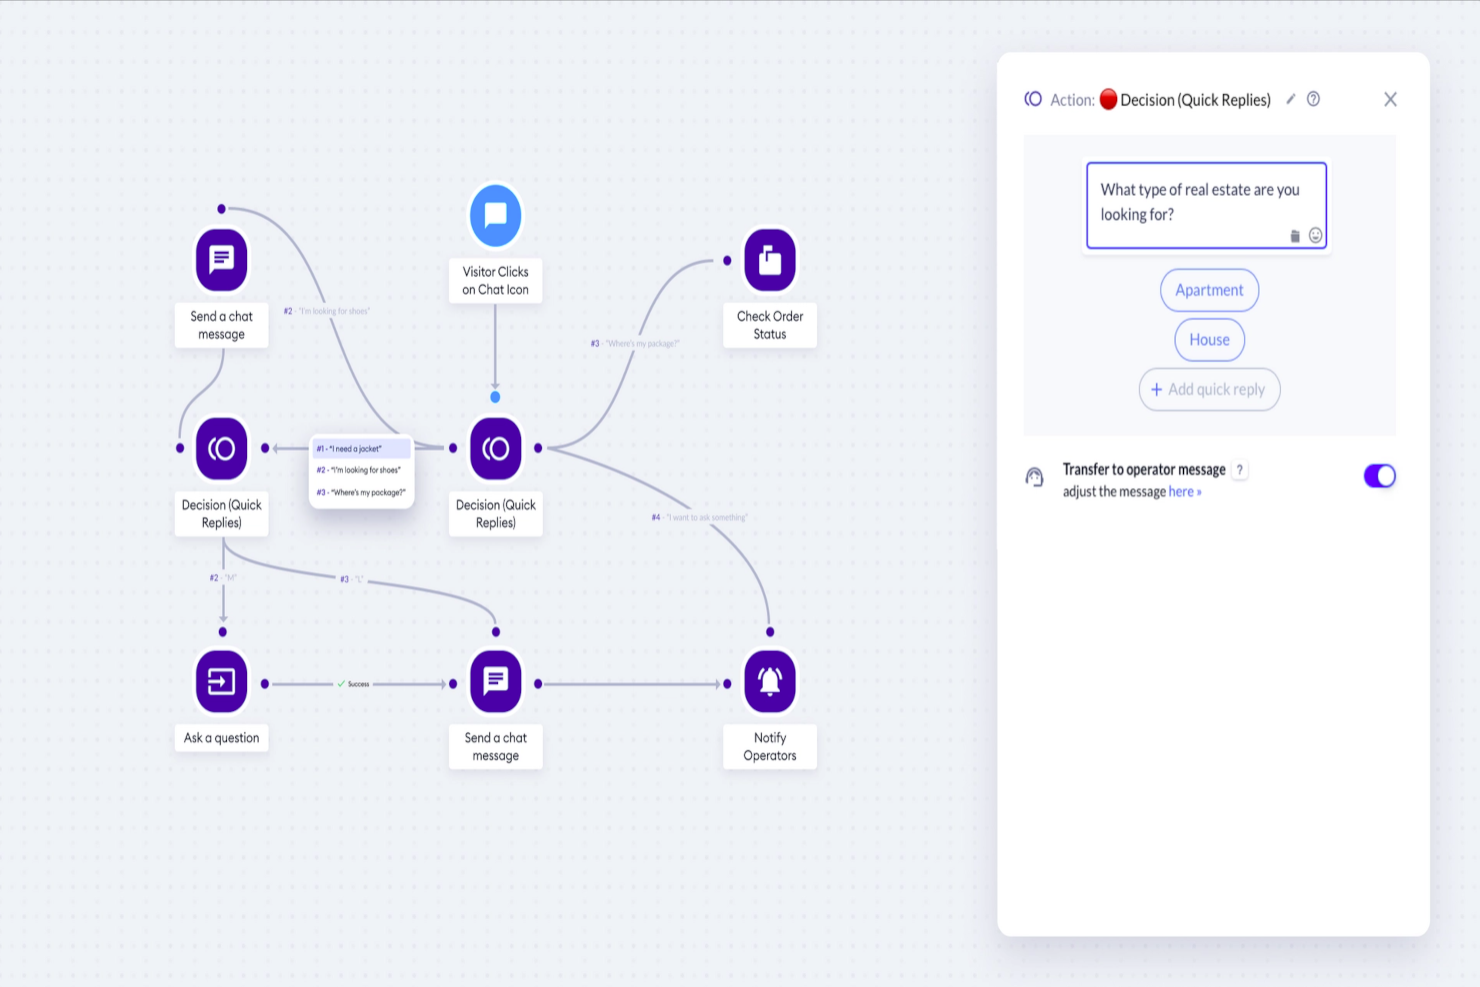
Task: Select the Apartment quick reply chip
Action: coord(1209,290)
